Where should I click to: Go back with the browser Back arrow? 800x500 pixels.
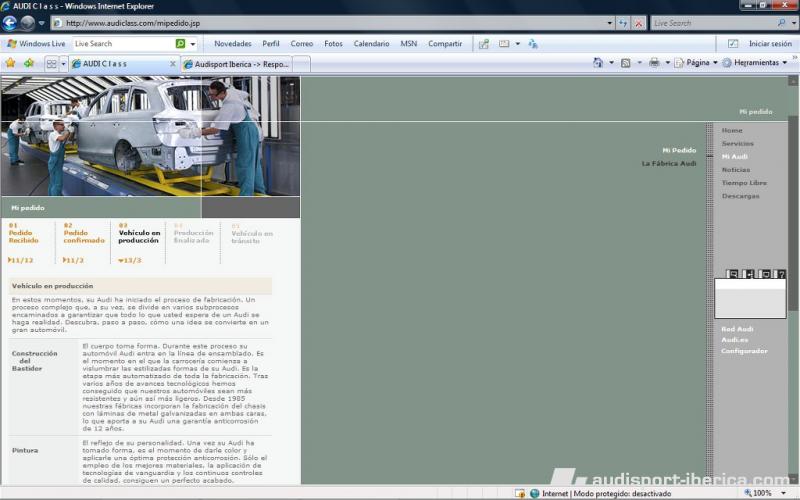pos(10,23)
